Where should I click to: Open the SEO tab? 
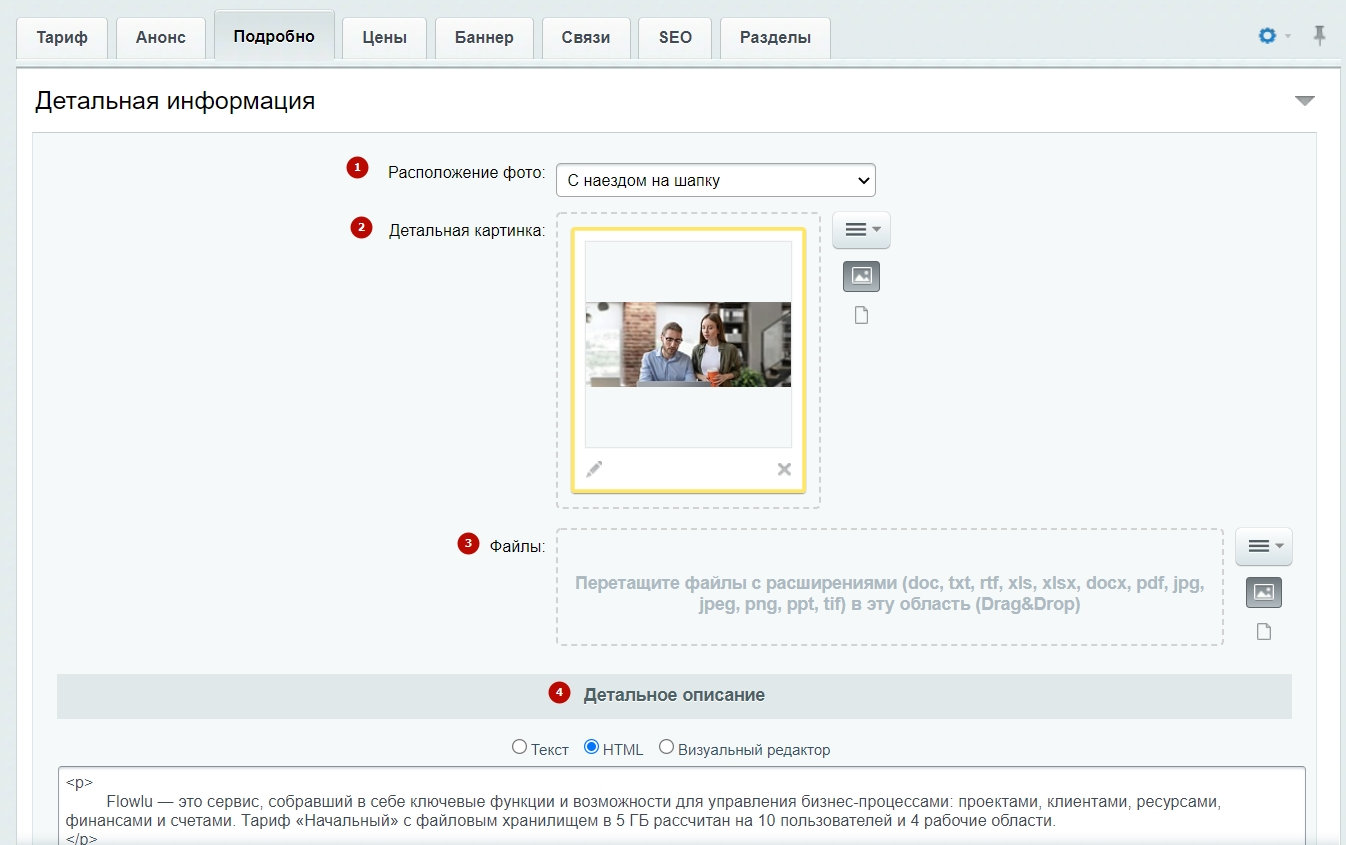tap(675, 38)
